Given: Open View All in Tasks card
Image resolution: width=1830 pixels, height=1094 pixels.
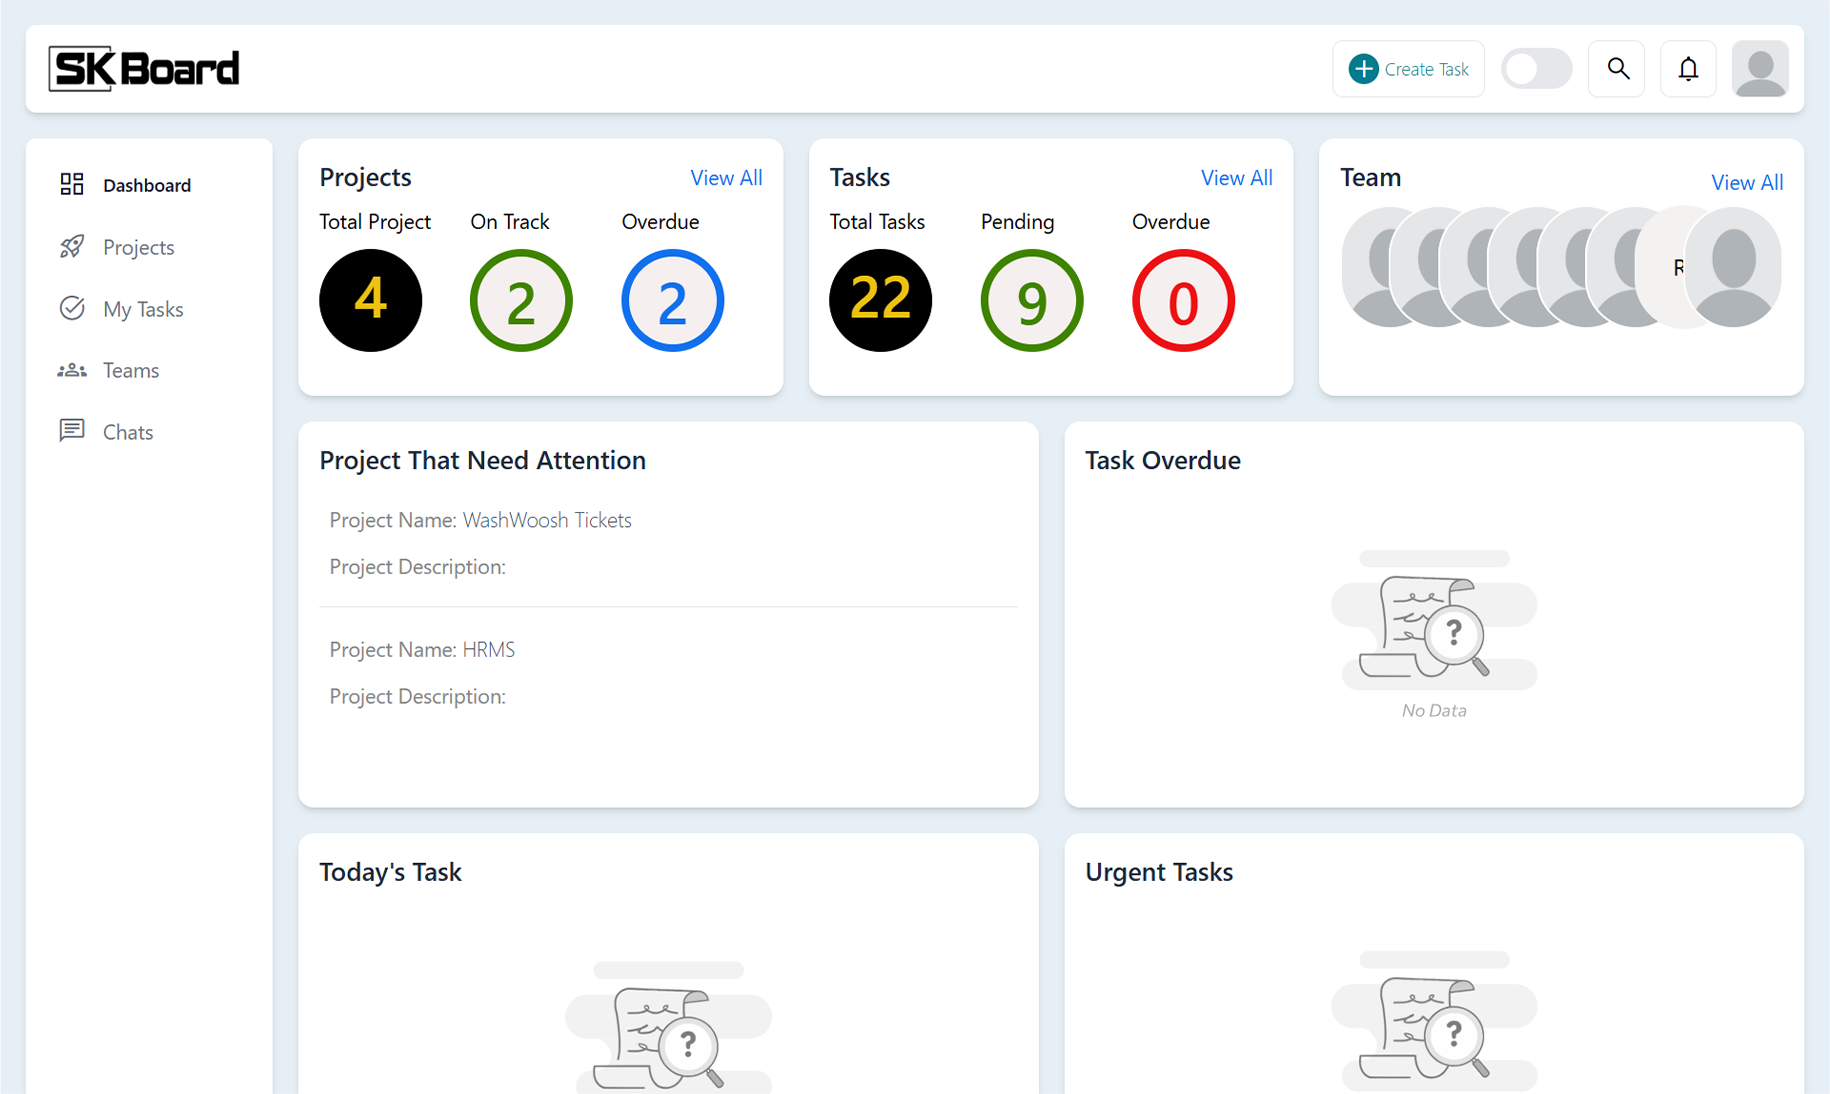Looking at the screenshot, I should (1236, 178).
